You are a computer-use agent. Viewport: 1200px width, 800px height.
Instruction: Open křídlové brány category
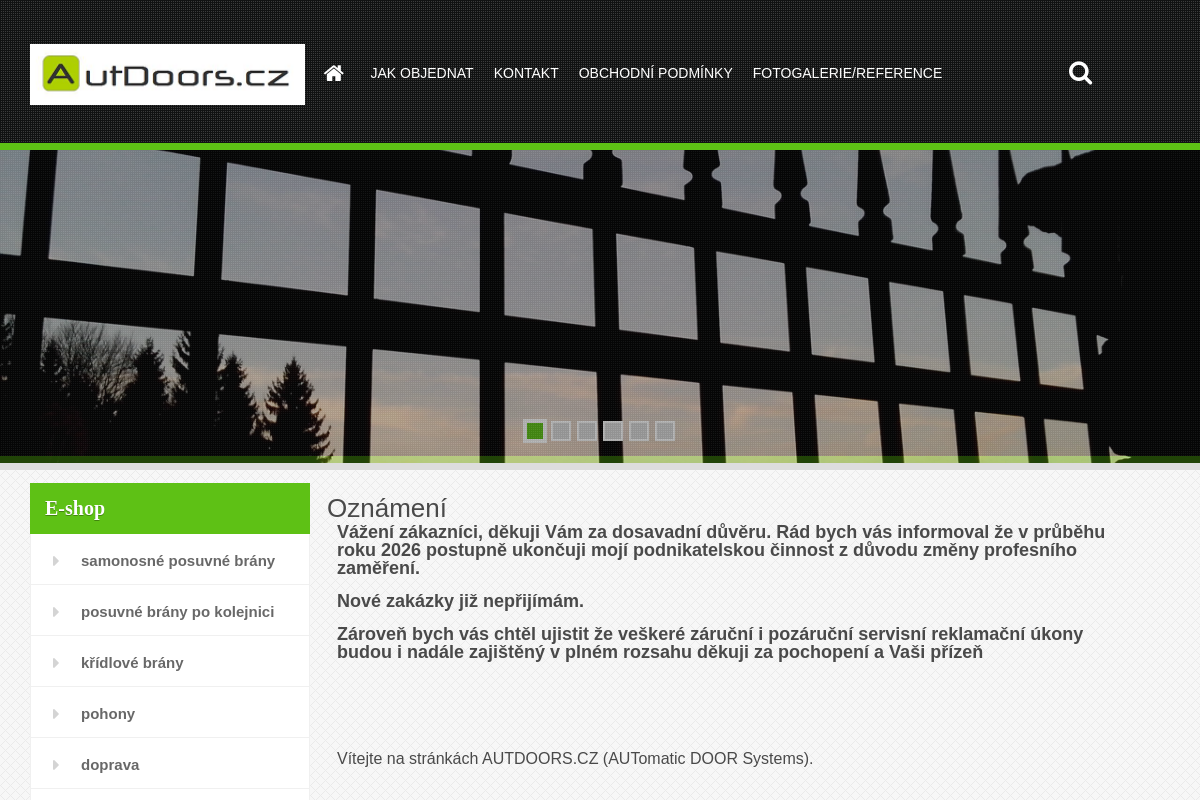(x=132, y=663)
